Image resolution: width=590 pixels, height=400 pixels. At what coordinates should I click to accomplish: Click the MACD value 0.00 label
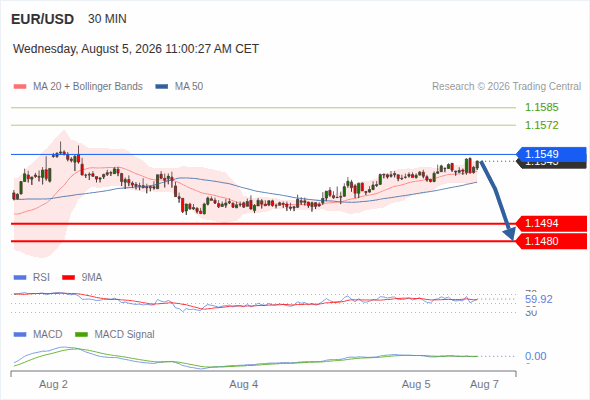tap(536, 356)
